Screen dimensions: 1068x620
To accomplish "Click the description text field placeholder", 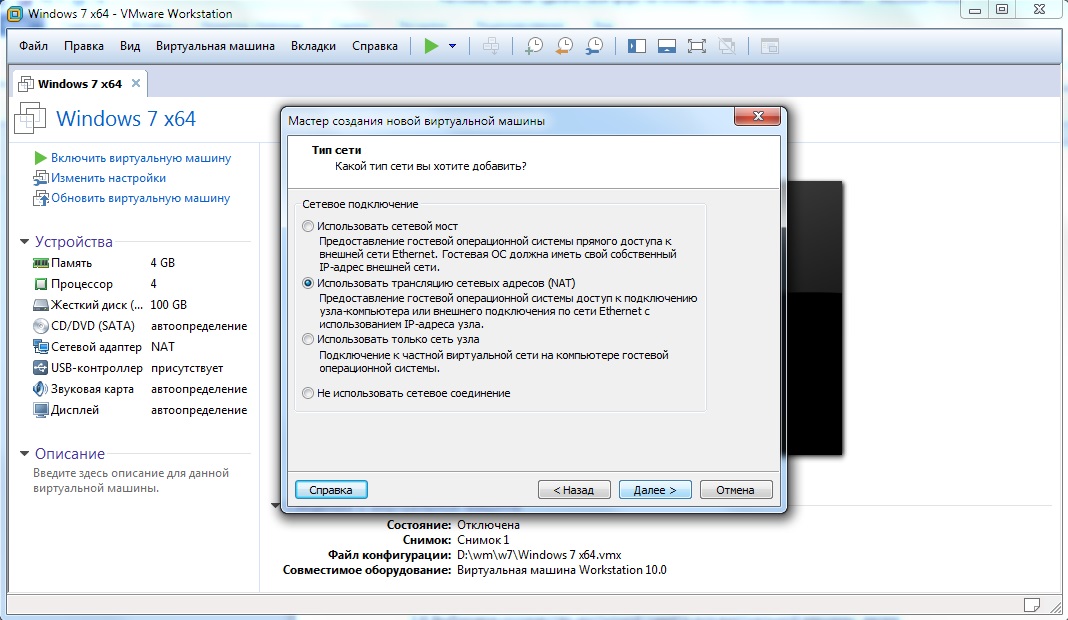I will coord(131,480).
